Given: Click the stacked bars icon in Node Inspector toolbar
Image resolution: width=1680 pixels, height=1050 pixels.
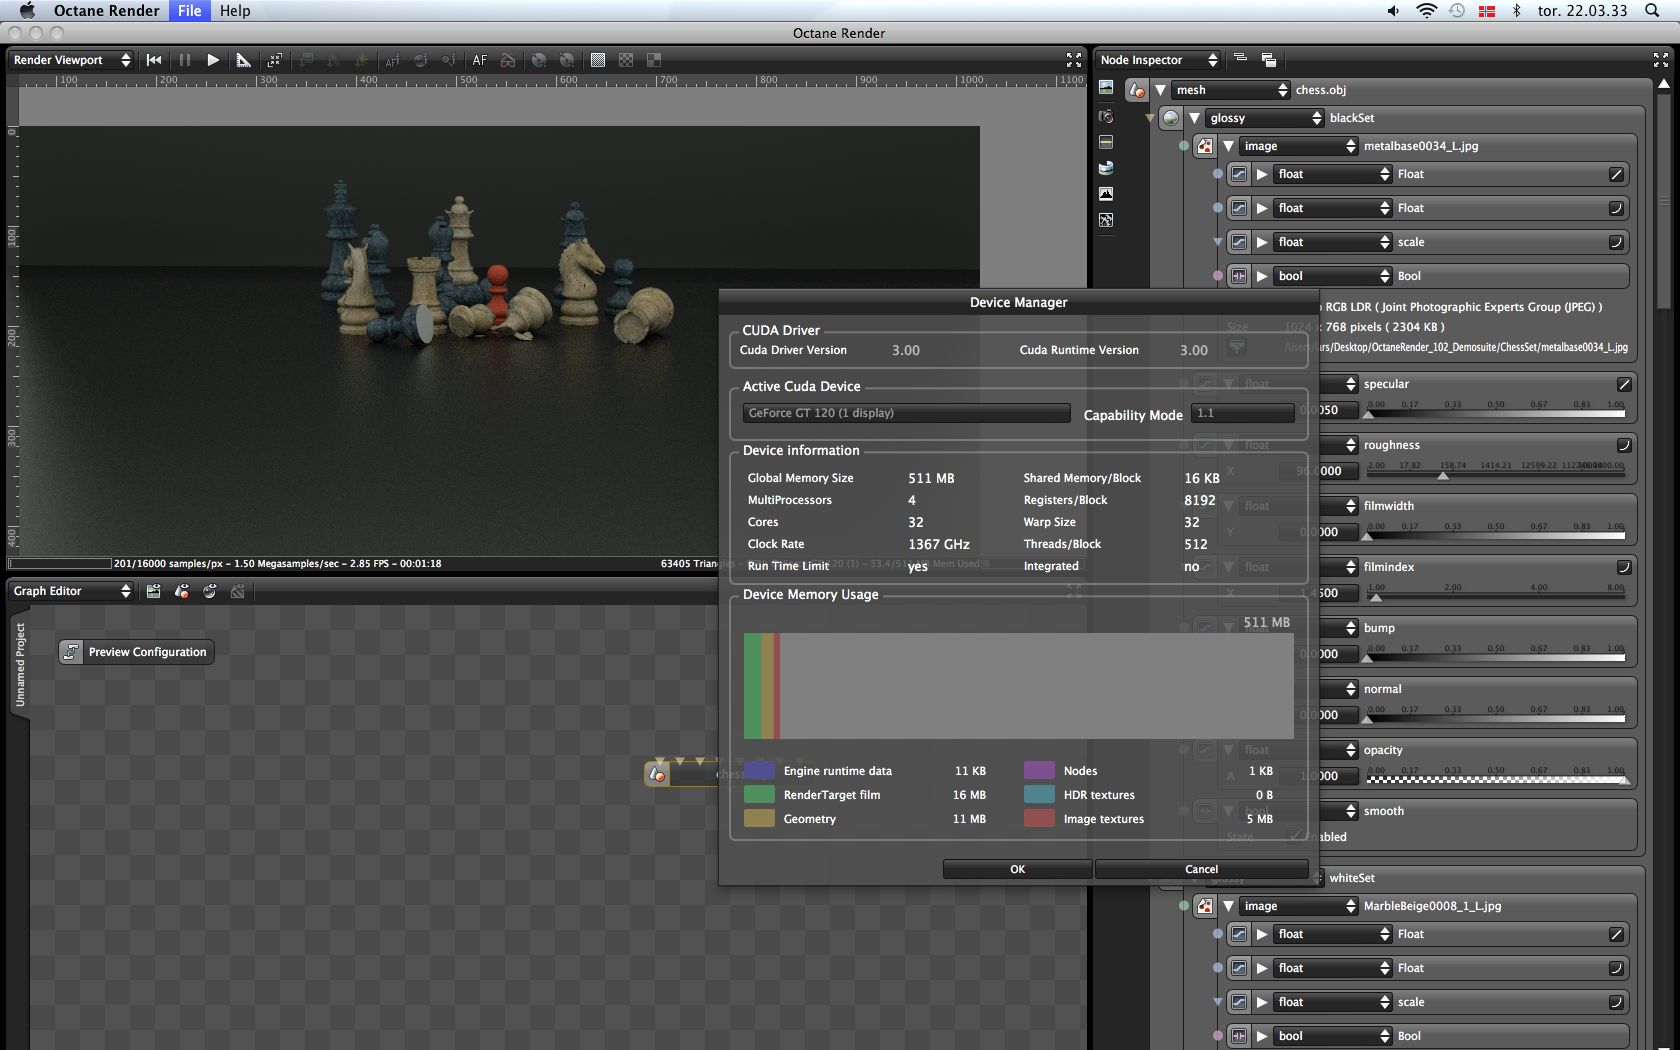Looking at the screenshot, I should click(1241, 59).
